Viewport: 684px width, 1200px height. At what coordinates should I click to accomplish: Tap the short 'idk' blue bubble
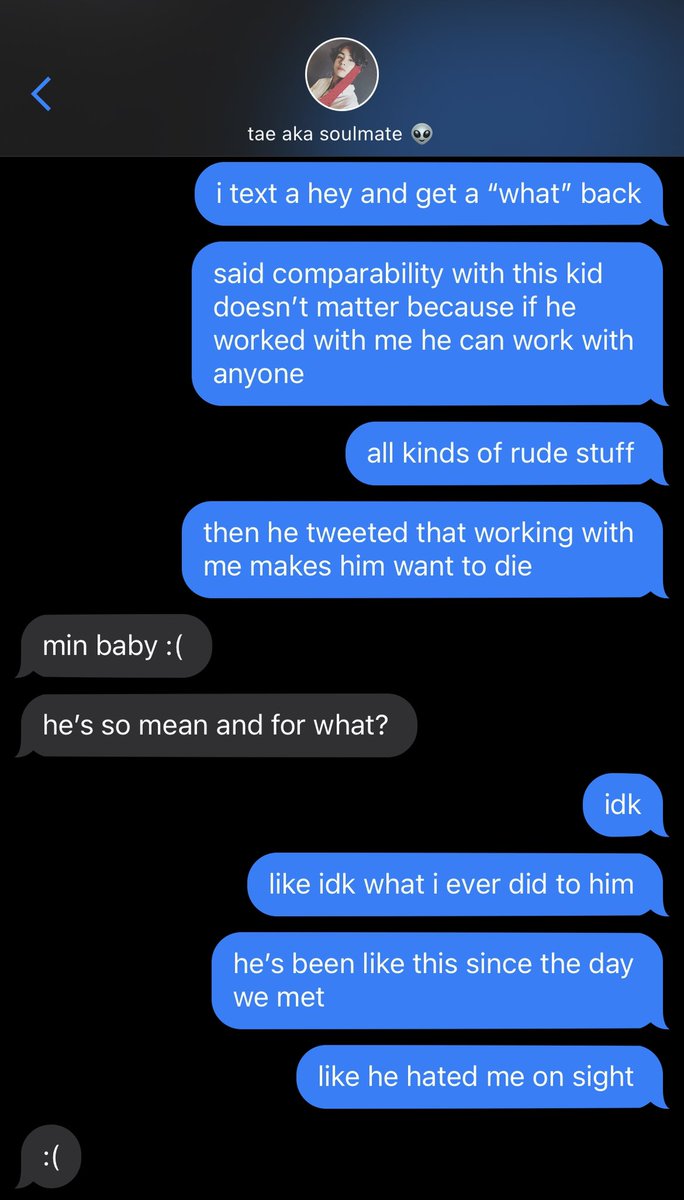tap(623, 805)
